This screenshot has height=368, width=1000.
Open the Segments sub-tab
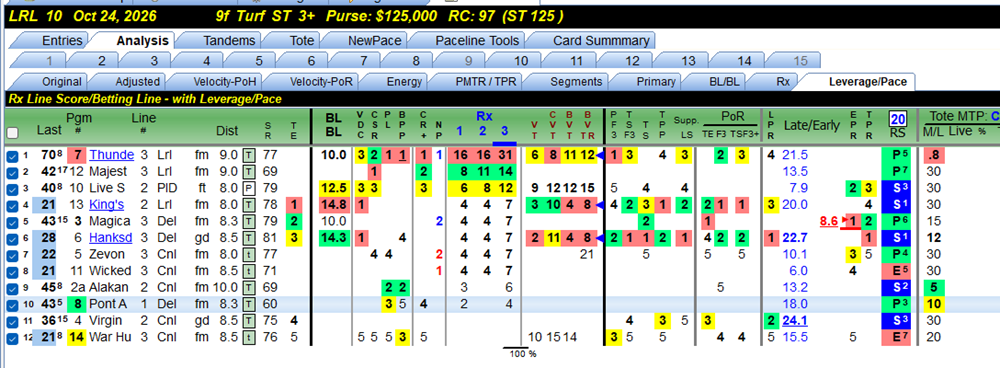[x=576, y=82]
